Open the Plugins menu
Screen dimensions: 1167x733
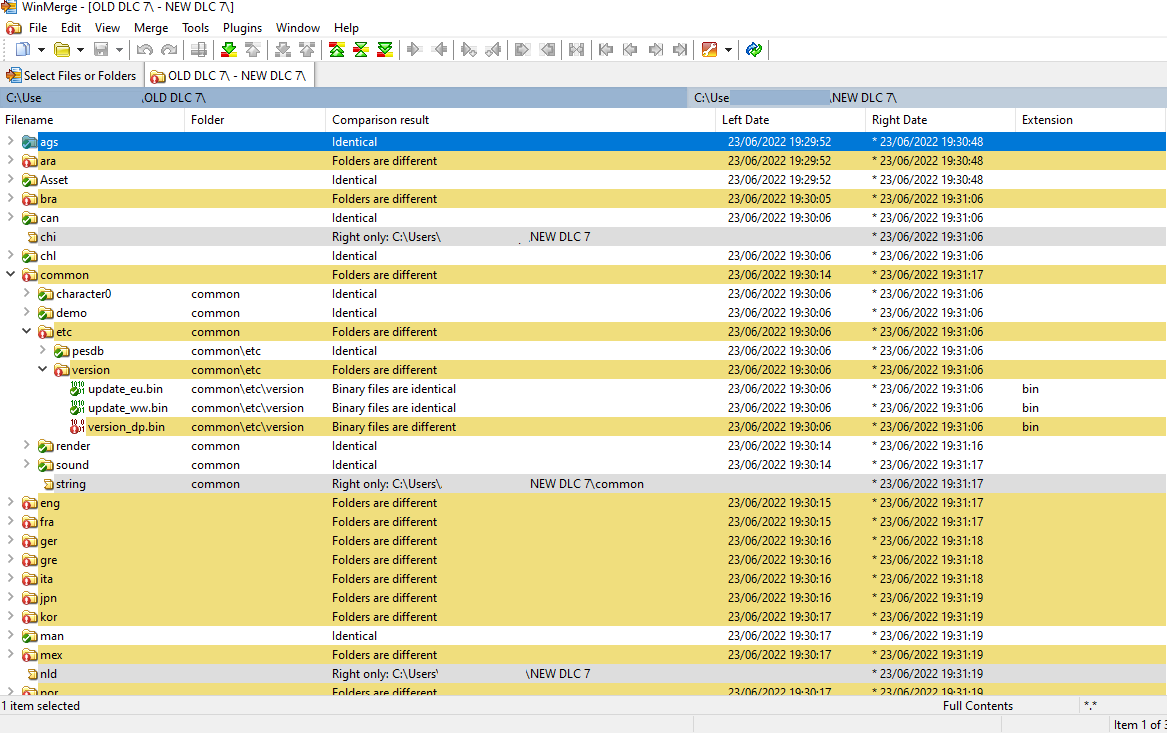(243, 28)
